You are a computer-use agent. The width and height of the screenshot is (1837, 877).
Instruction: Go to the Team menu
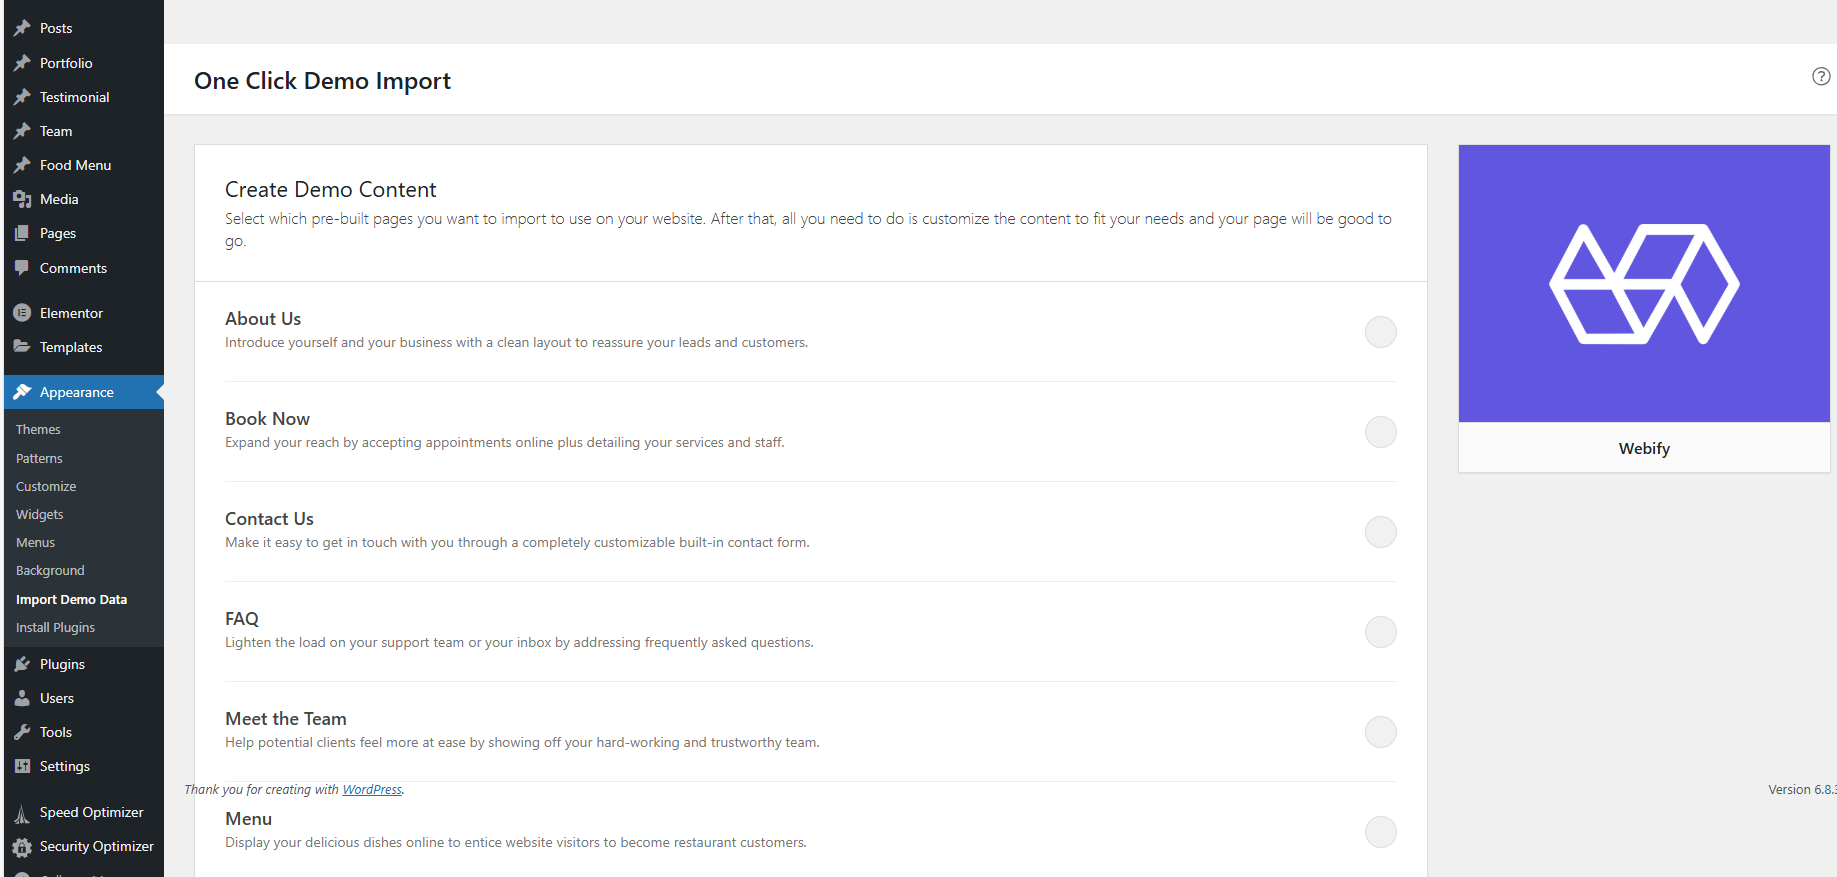[84, 131]
